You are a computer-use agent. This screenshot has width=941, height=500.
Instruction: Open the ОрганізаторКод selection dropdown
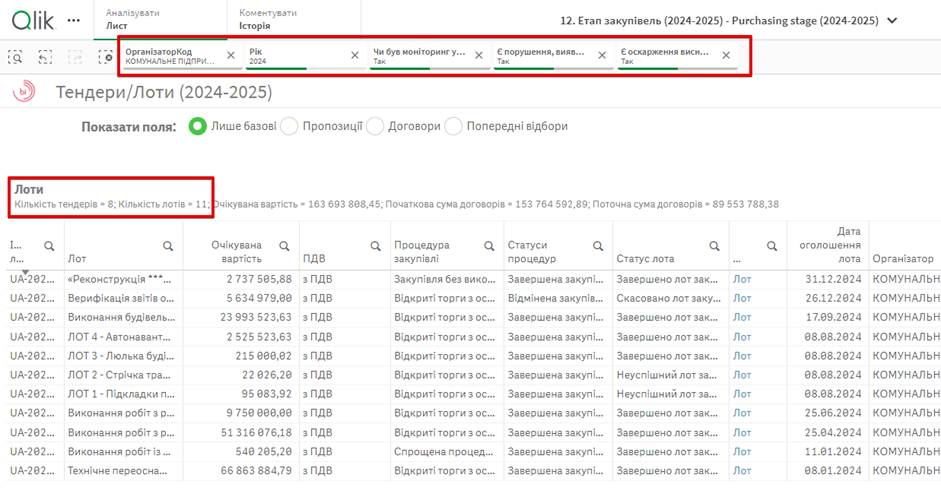170,56
